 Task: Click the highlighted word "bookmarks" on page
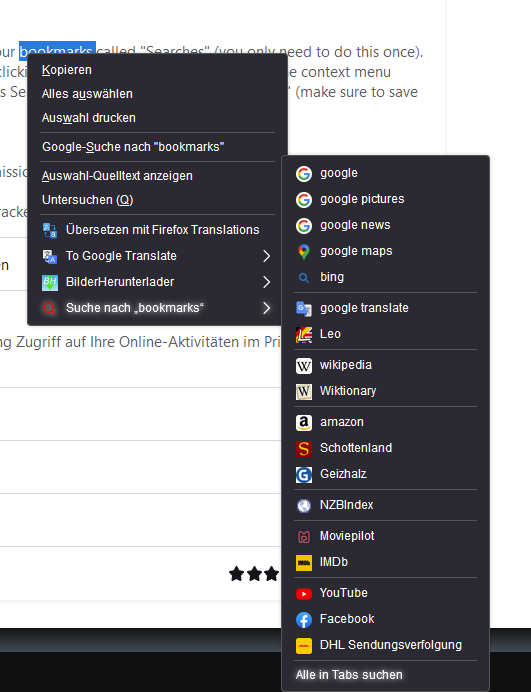click(x=57, y=51)
